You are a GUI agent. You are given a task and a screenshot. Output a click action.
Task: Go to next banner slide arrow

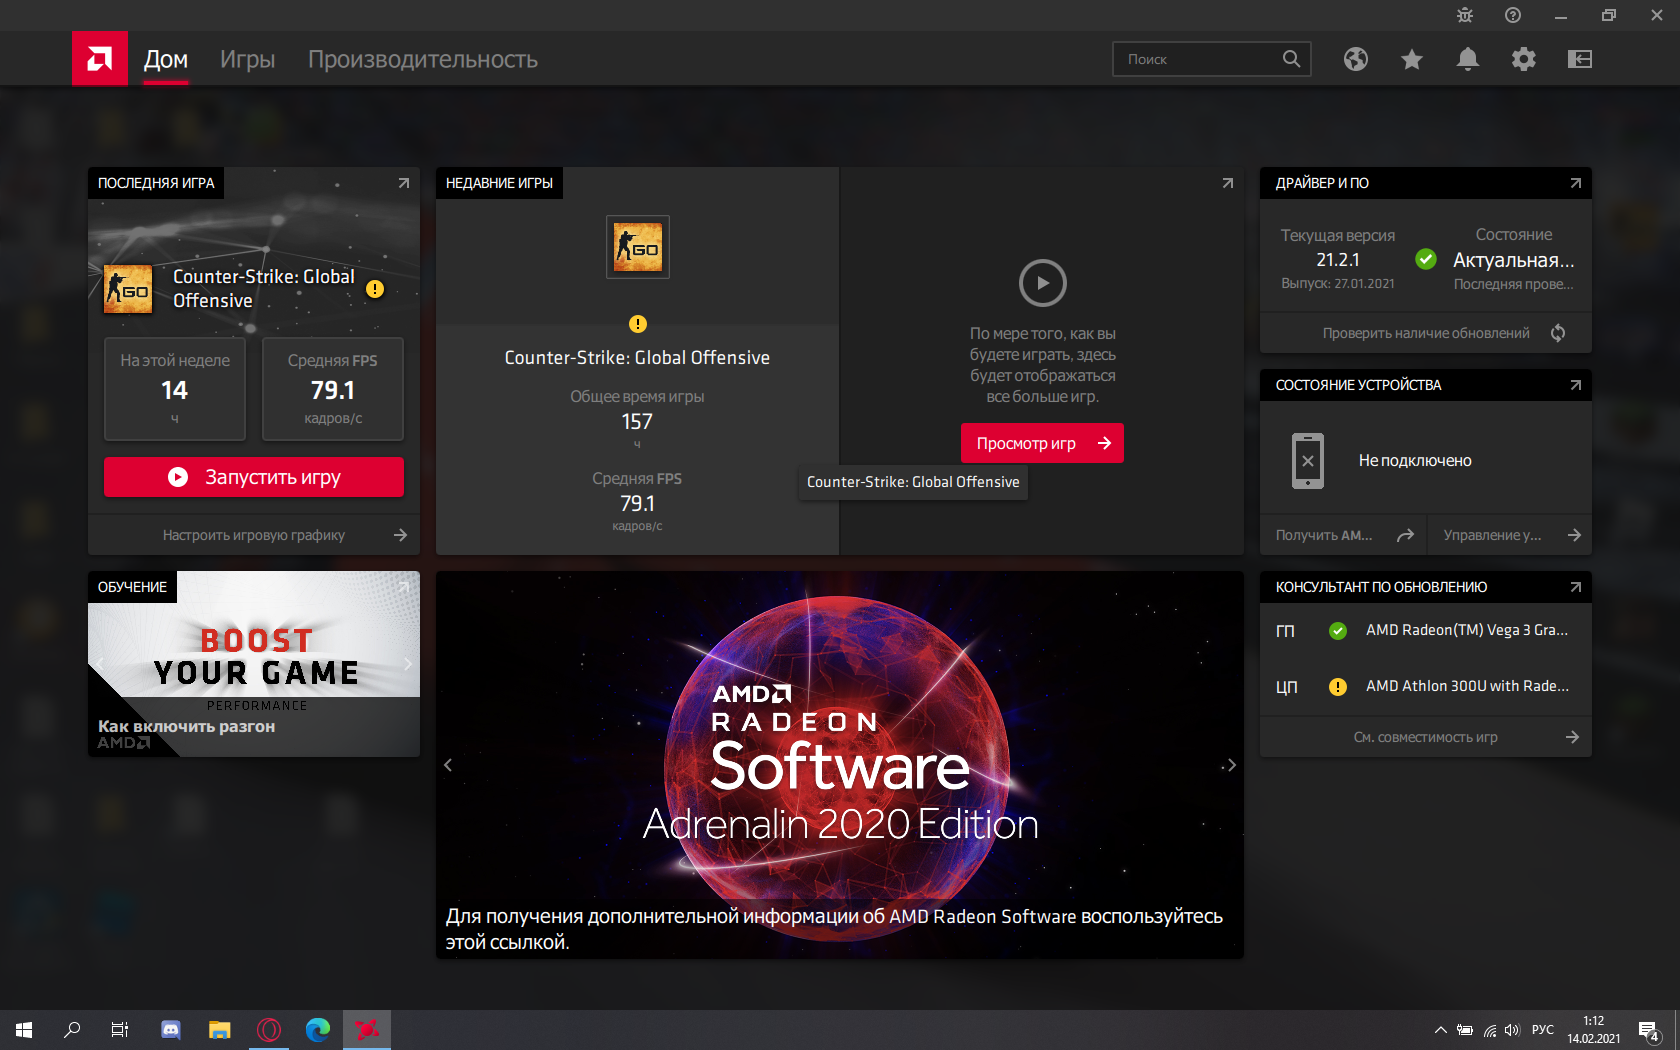(1232, 765)
